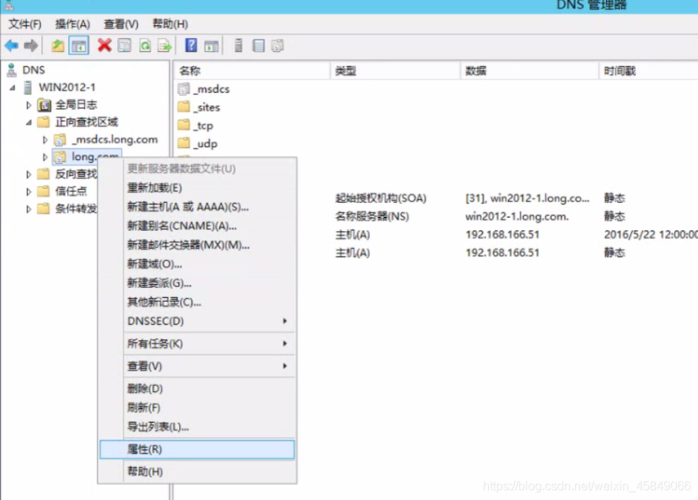Screen dimensions: 698x500
Task: Expand the long.com zone node
Action: (x=45, y=157)
